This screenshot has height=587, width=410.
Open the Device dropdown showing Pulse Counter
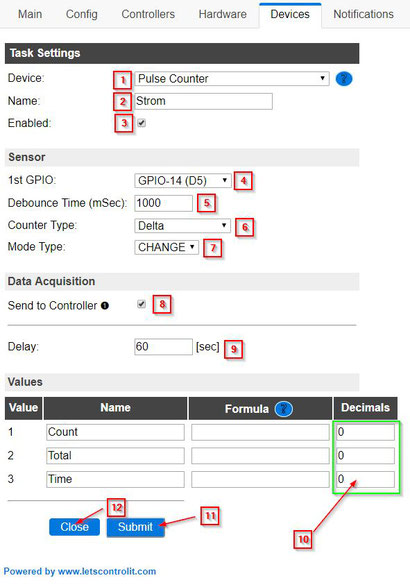pos(232,79)
